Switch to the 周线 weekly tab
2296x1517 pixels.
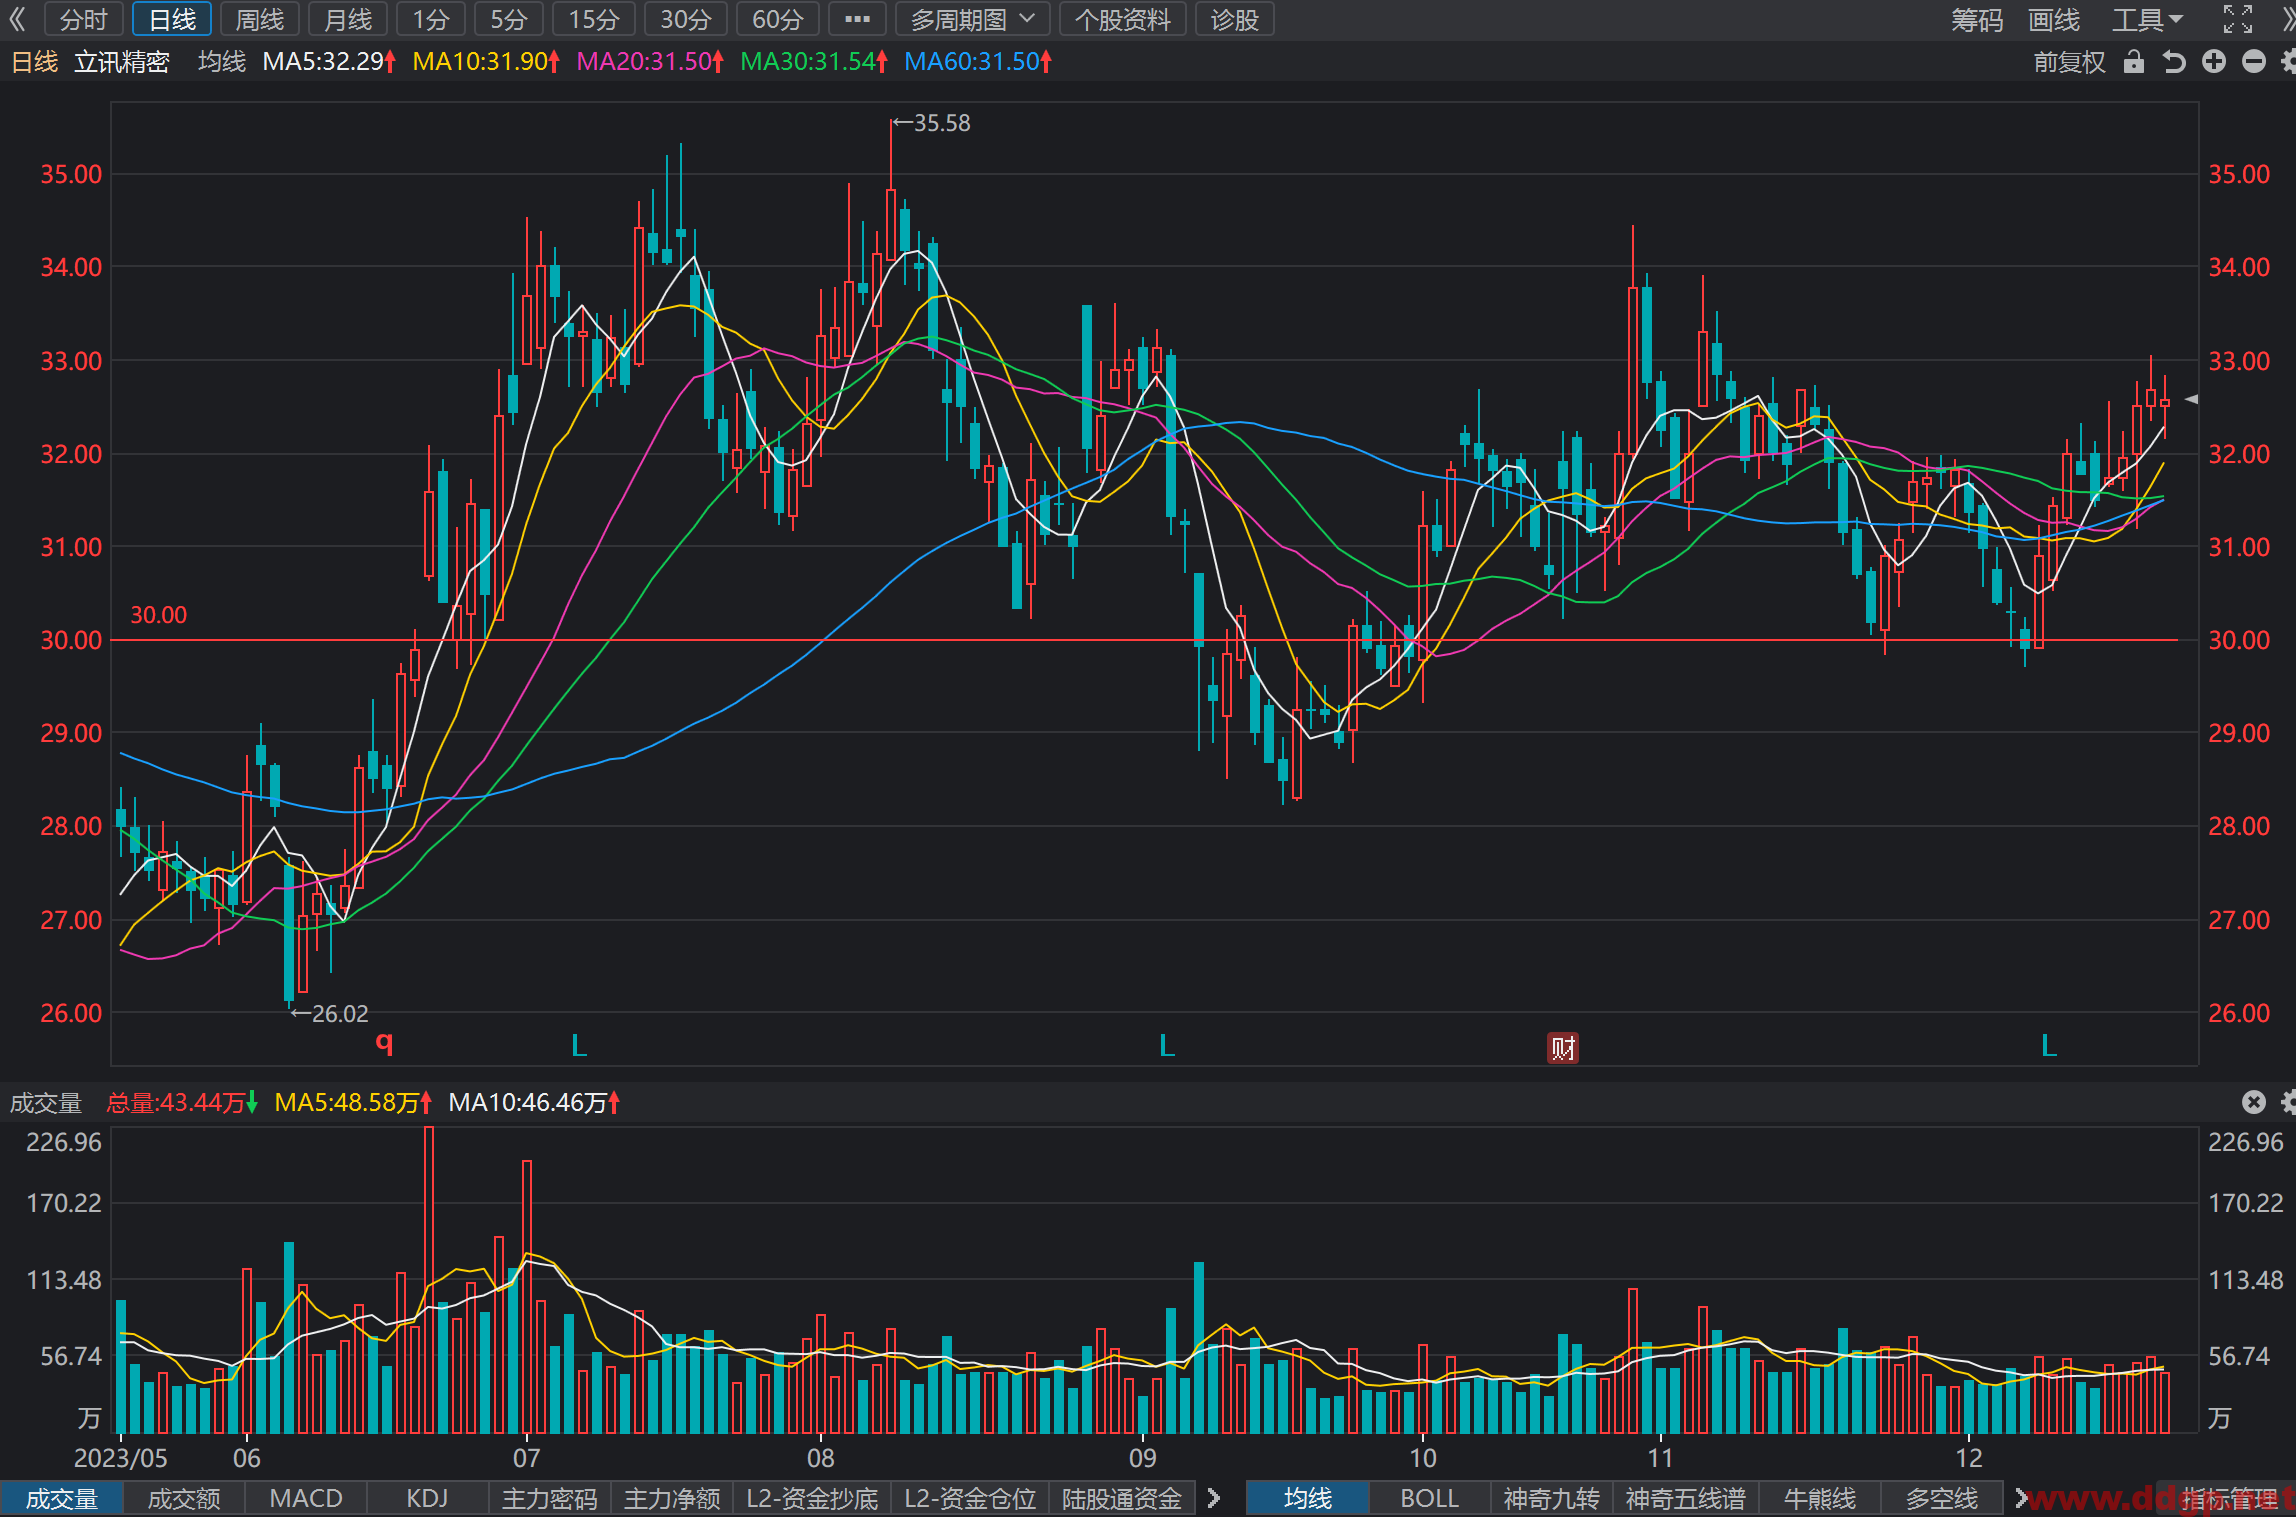[260, 19]
